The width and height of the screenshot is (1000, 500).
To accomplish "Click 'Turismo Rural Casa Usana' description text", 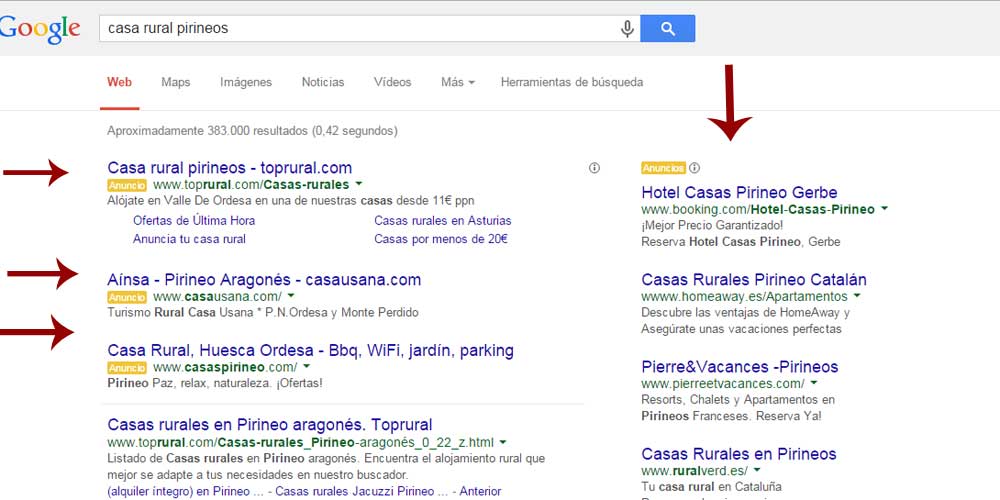I will click(x=263, y=312).
